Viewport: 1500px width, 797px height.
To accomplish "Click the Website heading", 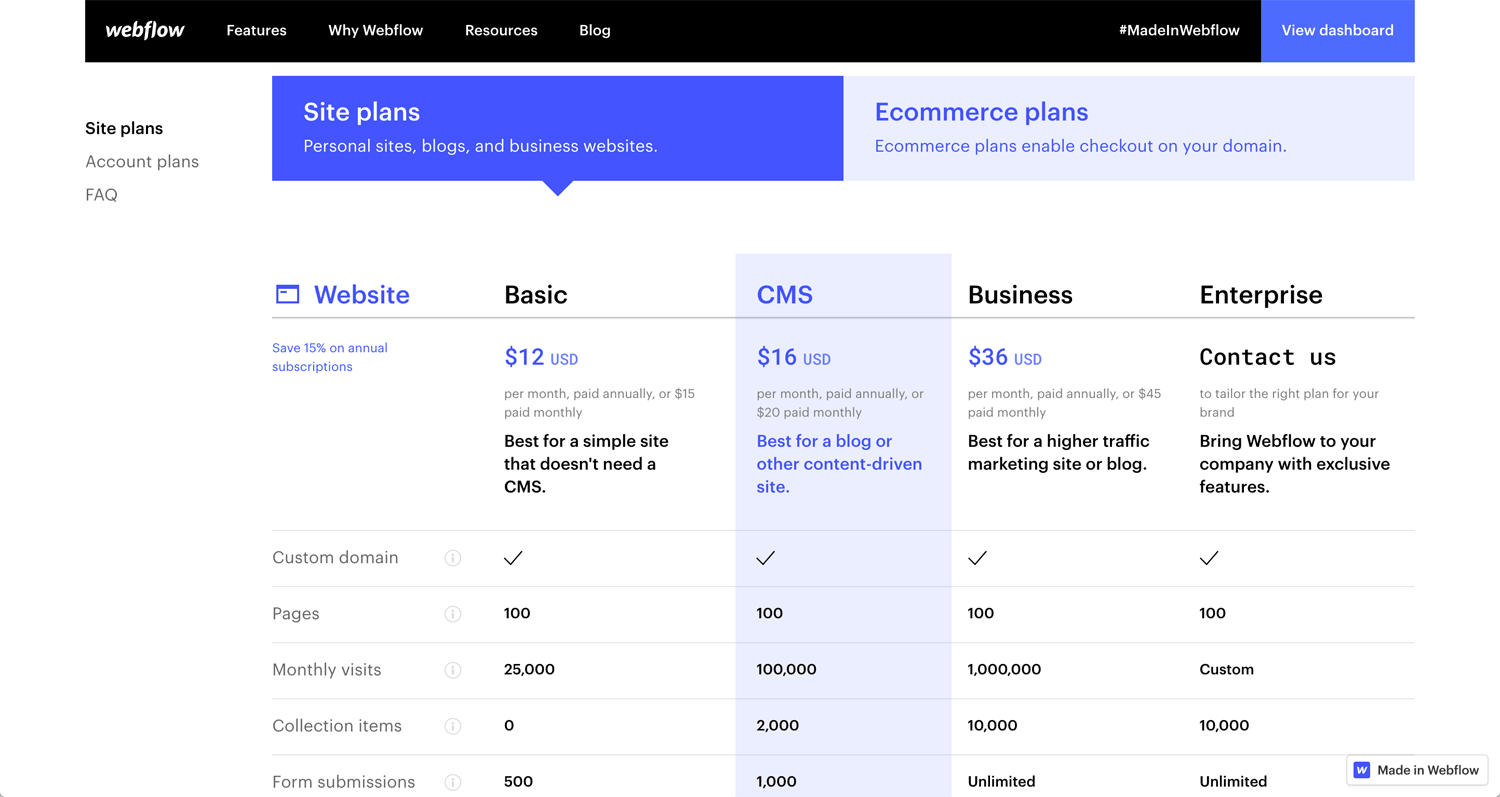I will pos(362,294).
